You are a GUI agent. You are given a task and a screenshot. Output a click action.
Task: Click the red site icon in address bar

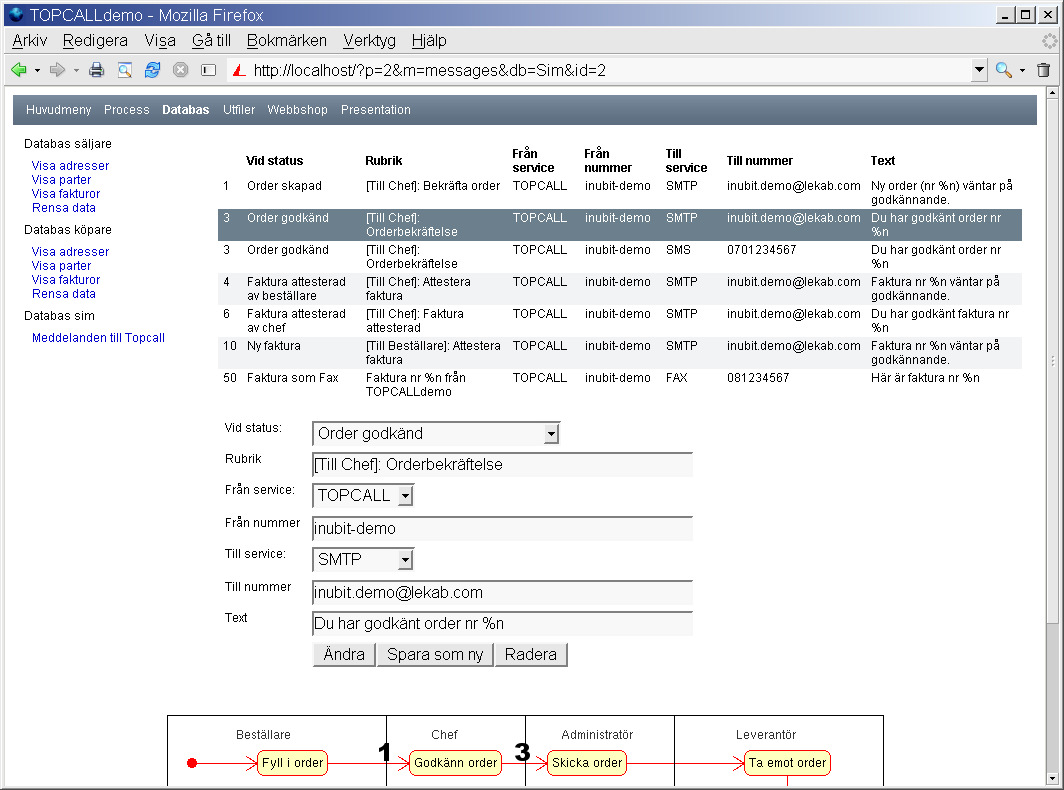point(239,70)
